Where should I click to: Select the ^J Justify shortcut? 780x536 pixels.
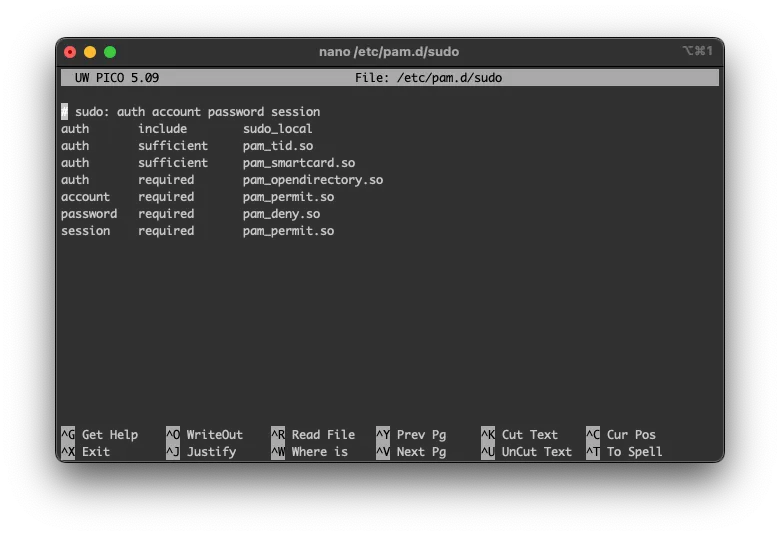tap(202, 452)
